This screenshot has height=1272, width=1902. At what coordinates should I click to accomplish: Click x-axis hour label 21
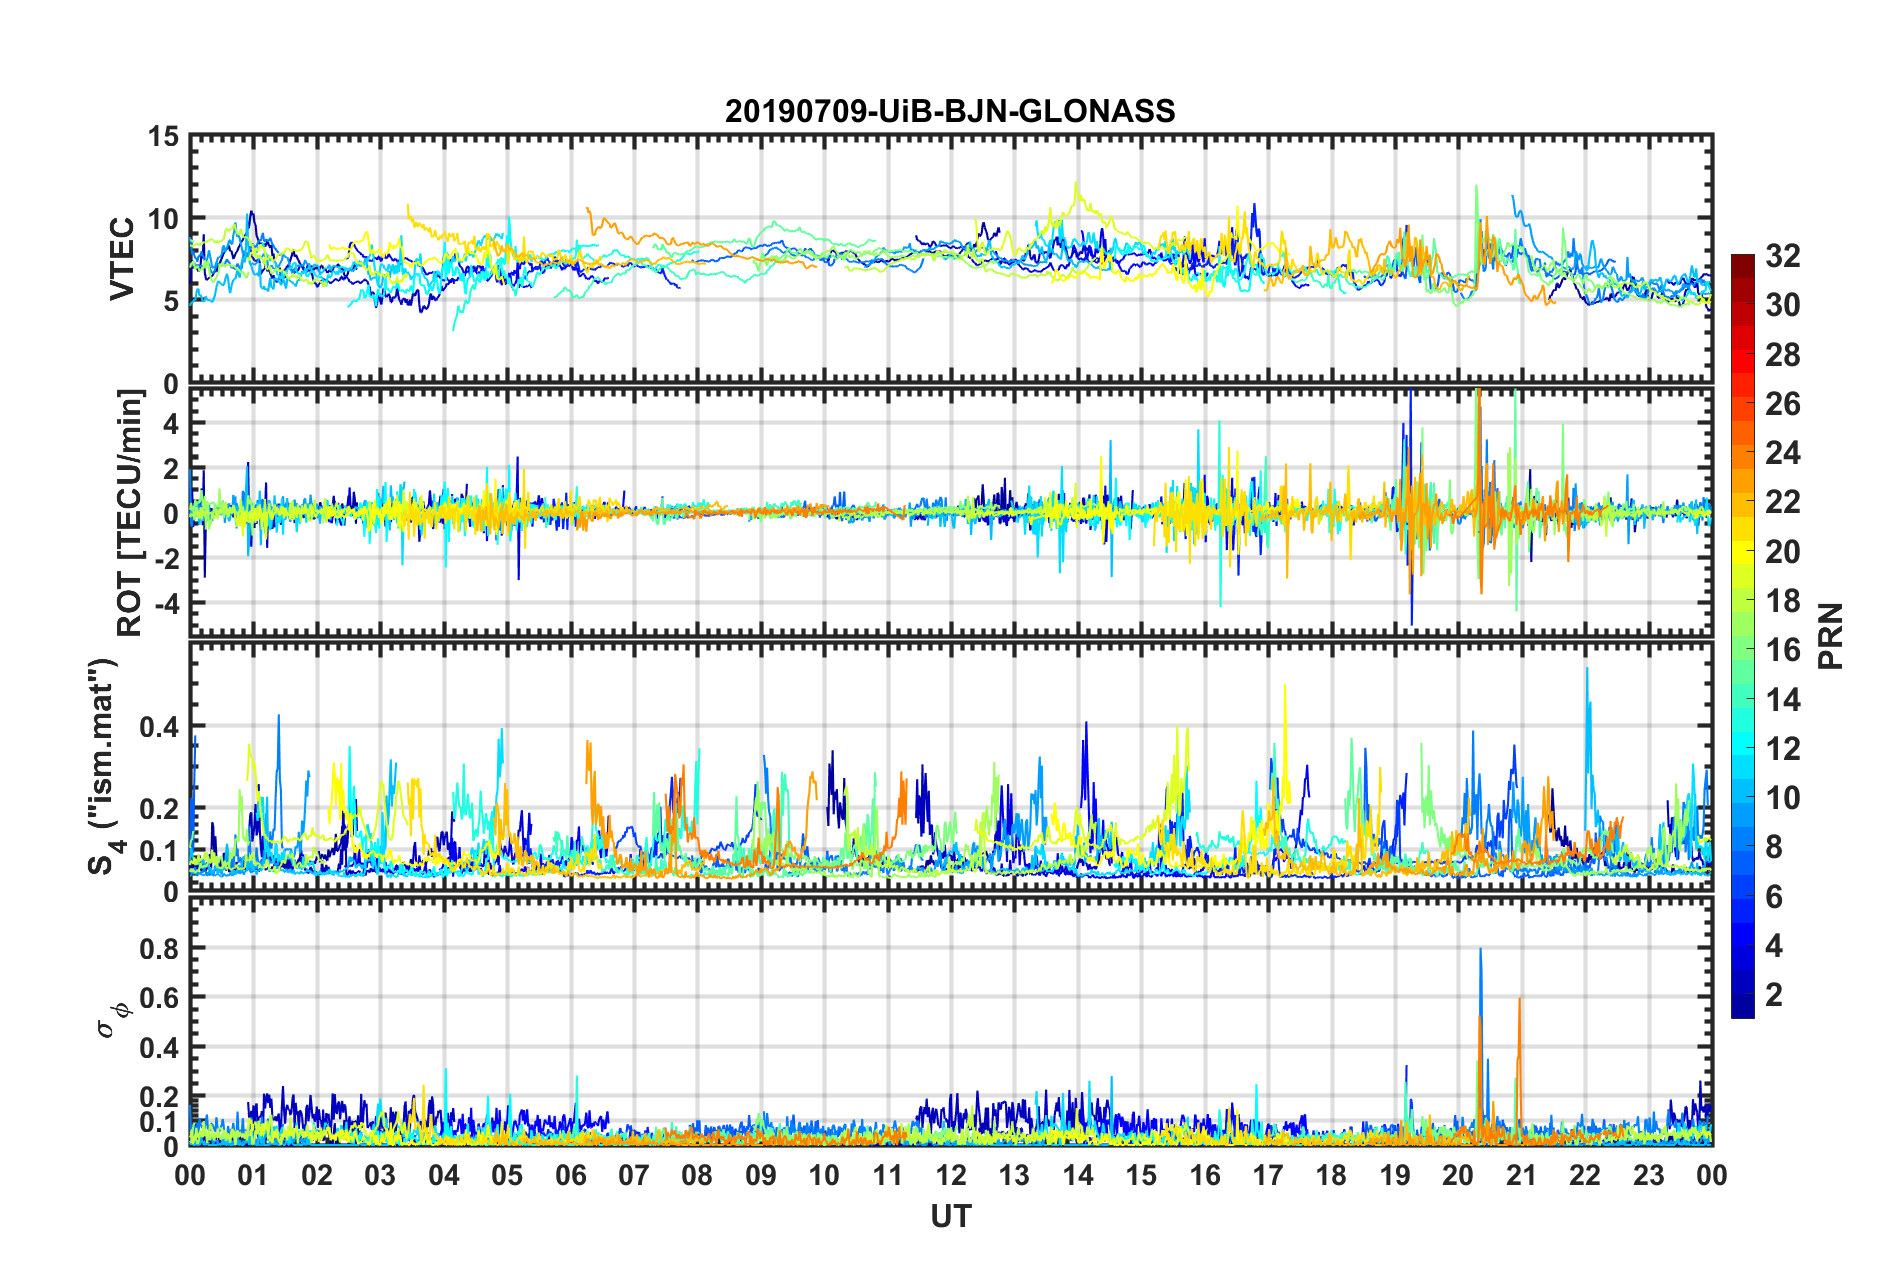[1522, 1175]
